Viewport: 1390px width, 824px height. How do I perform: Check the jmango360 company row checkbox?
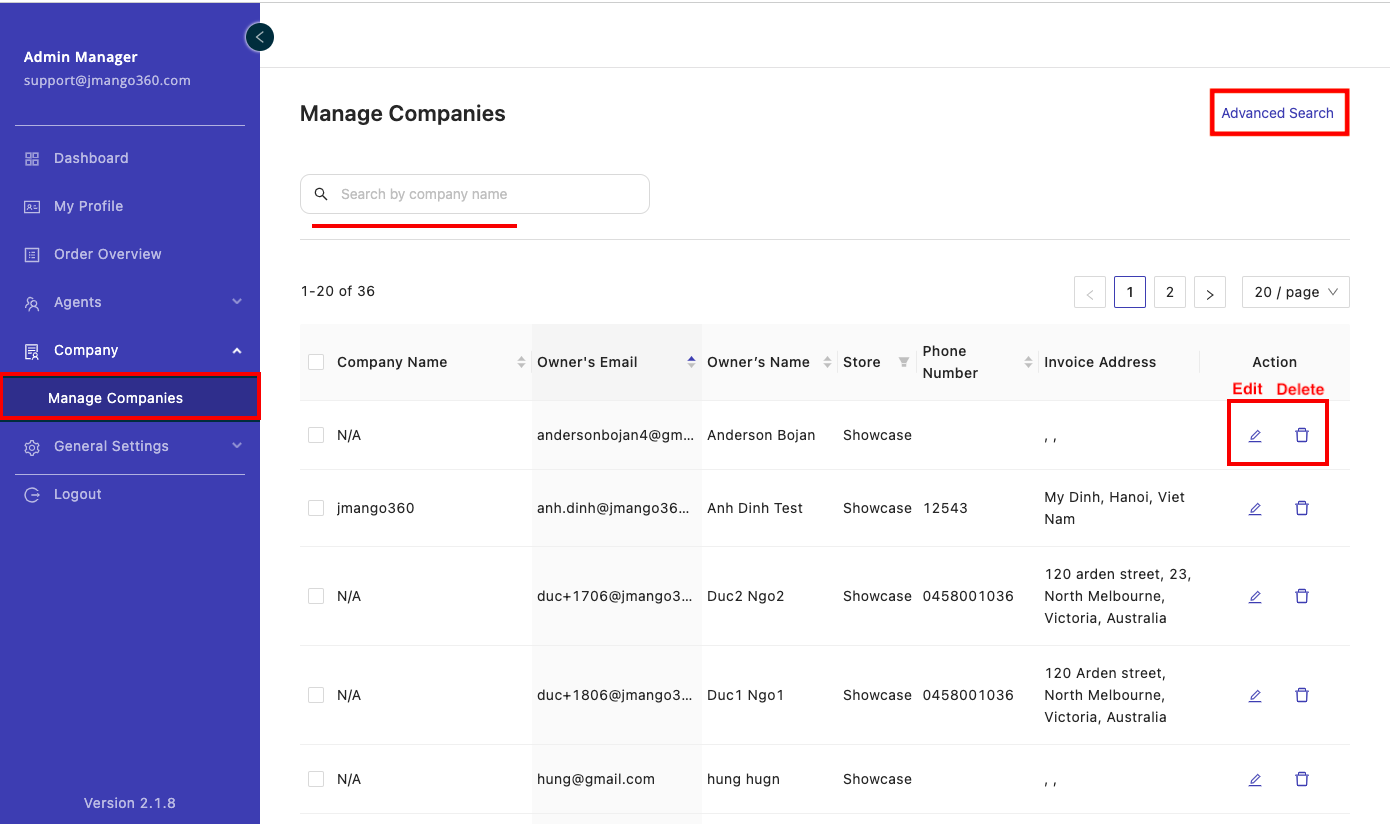coord(316,508)
